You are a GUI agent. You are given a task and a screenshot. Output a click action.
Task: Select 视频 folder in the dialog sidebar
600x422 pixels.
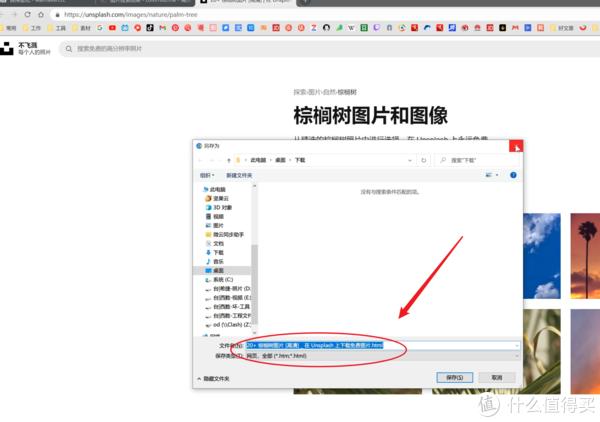215,217
